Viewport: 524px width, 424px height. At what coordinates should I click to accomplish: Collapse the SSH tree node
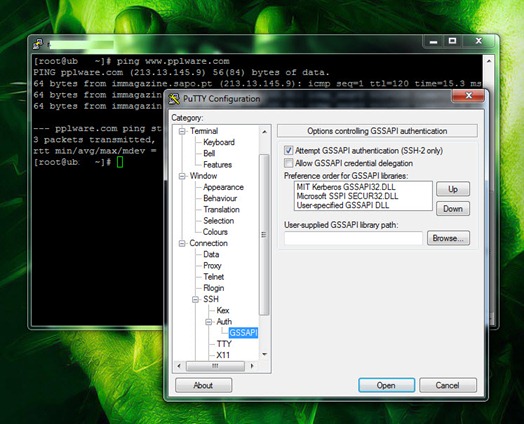tap(195, 299)
